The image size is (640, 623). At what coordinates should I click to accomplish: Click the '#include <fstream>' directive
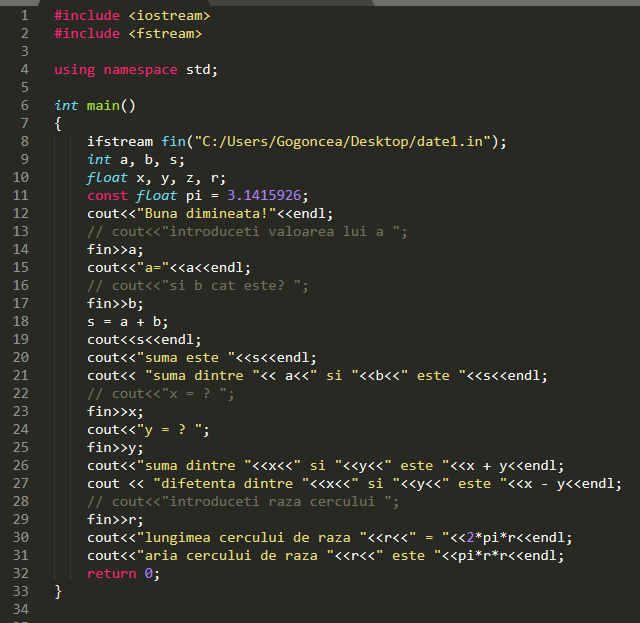click(x=128, y=33)
